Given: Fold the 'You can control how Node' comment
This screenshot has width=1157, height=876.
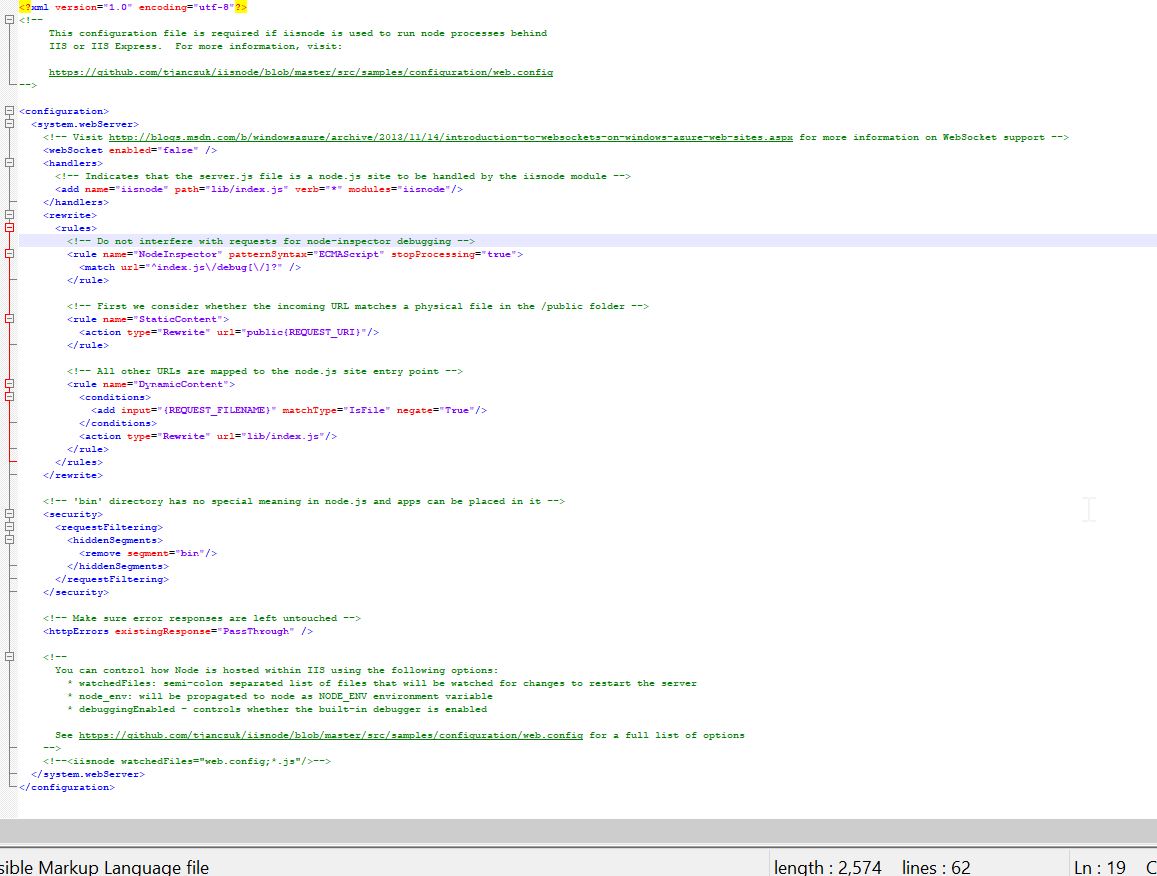Looking at the screenshot, I should pyautogui.click(x=10, y=657).
